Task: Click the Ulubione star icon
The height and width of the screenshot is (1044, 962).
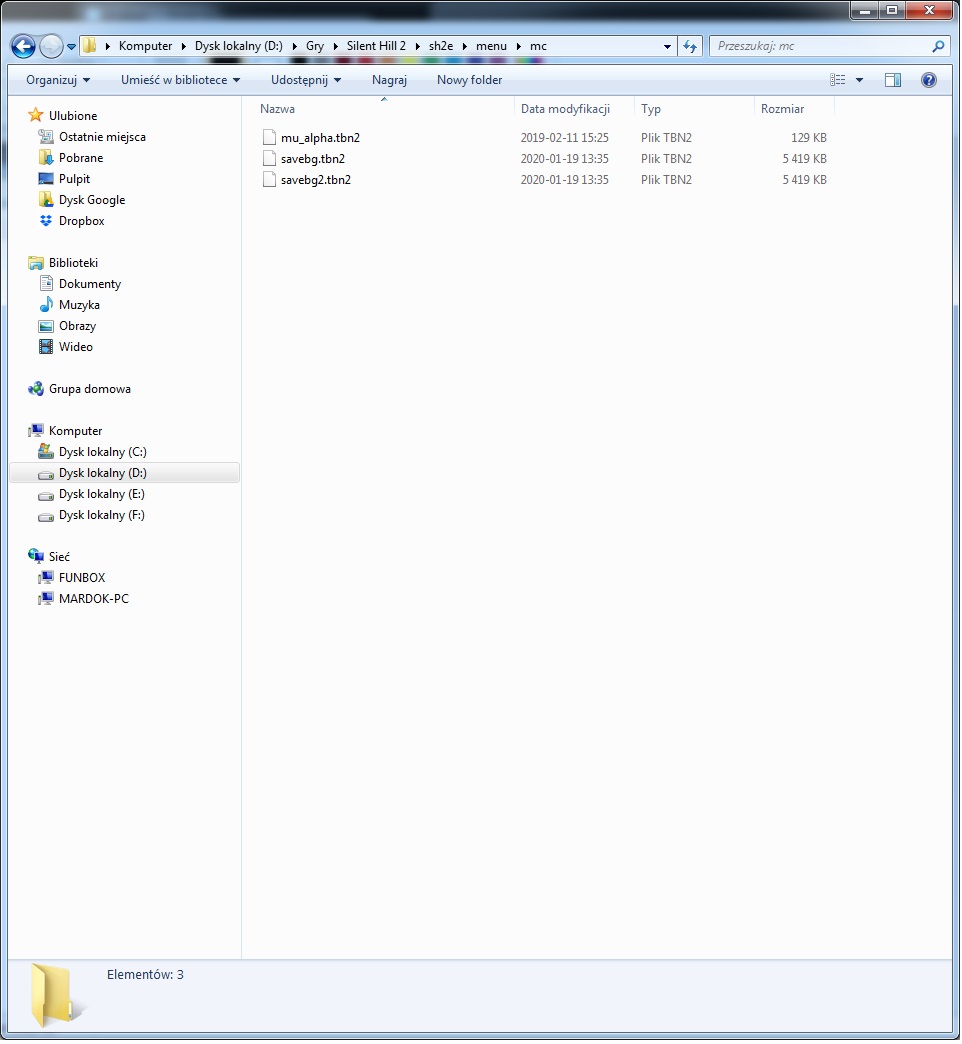Action: click(35, 116)
